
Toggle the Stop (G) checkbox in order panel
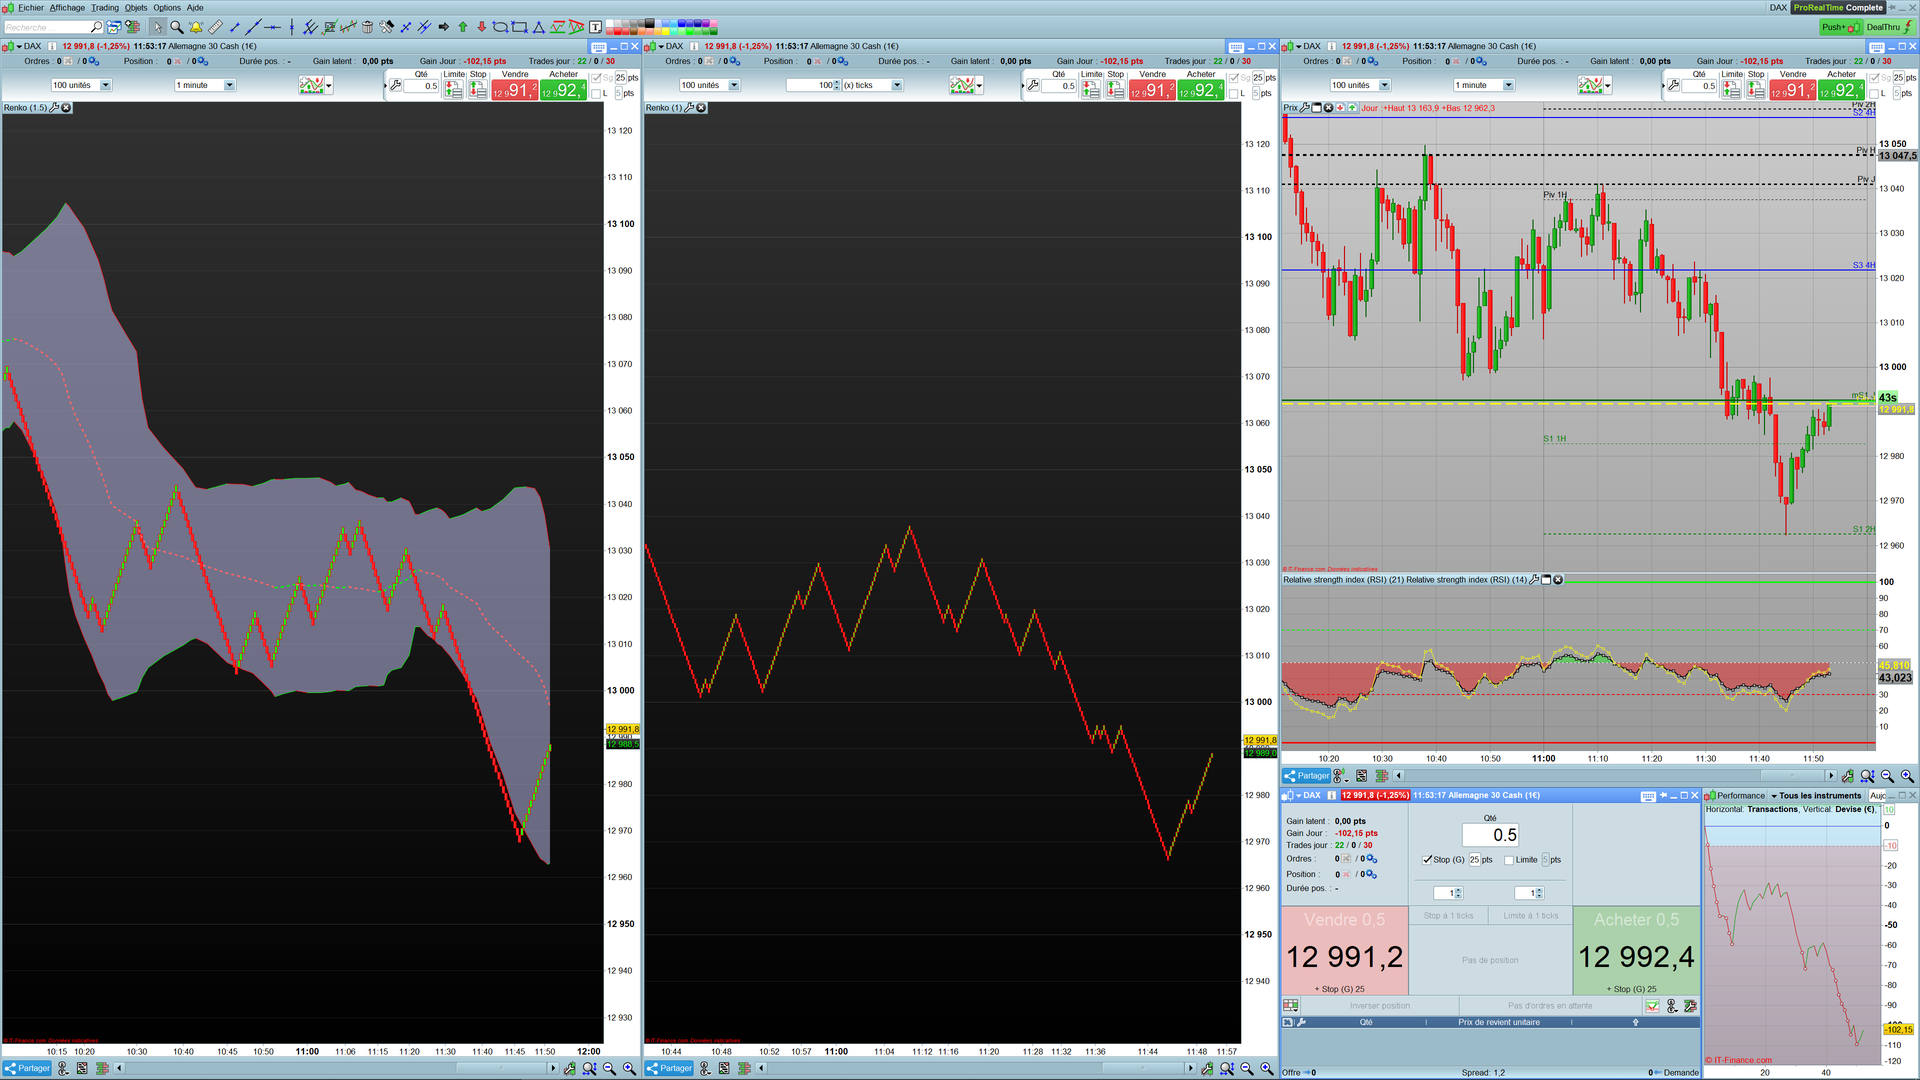(1428, 859)
